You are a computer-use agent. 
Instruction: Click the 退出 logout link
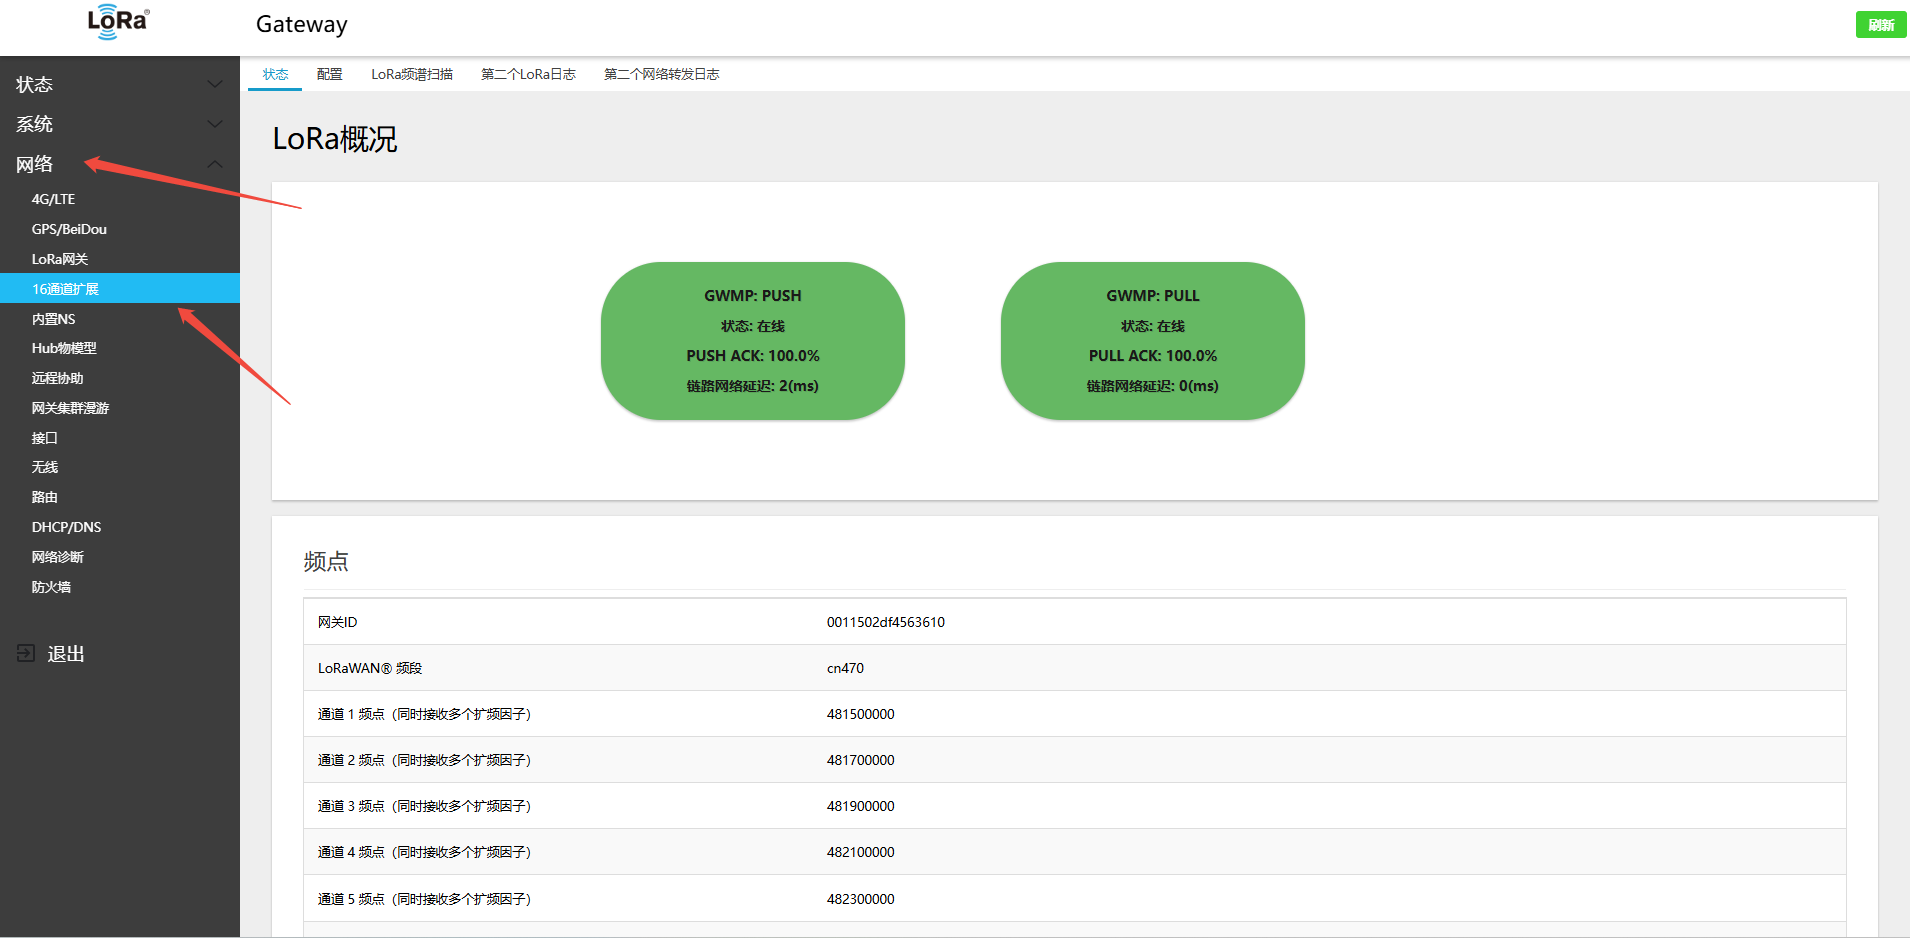(x=66, y=654)
